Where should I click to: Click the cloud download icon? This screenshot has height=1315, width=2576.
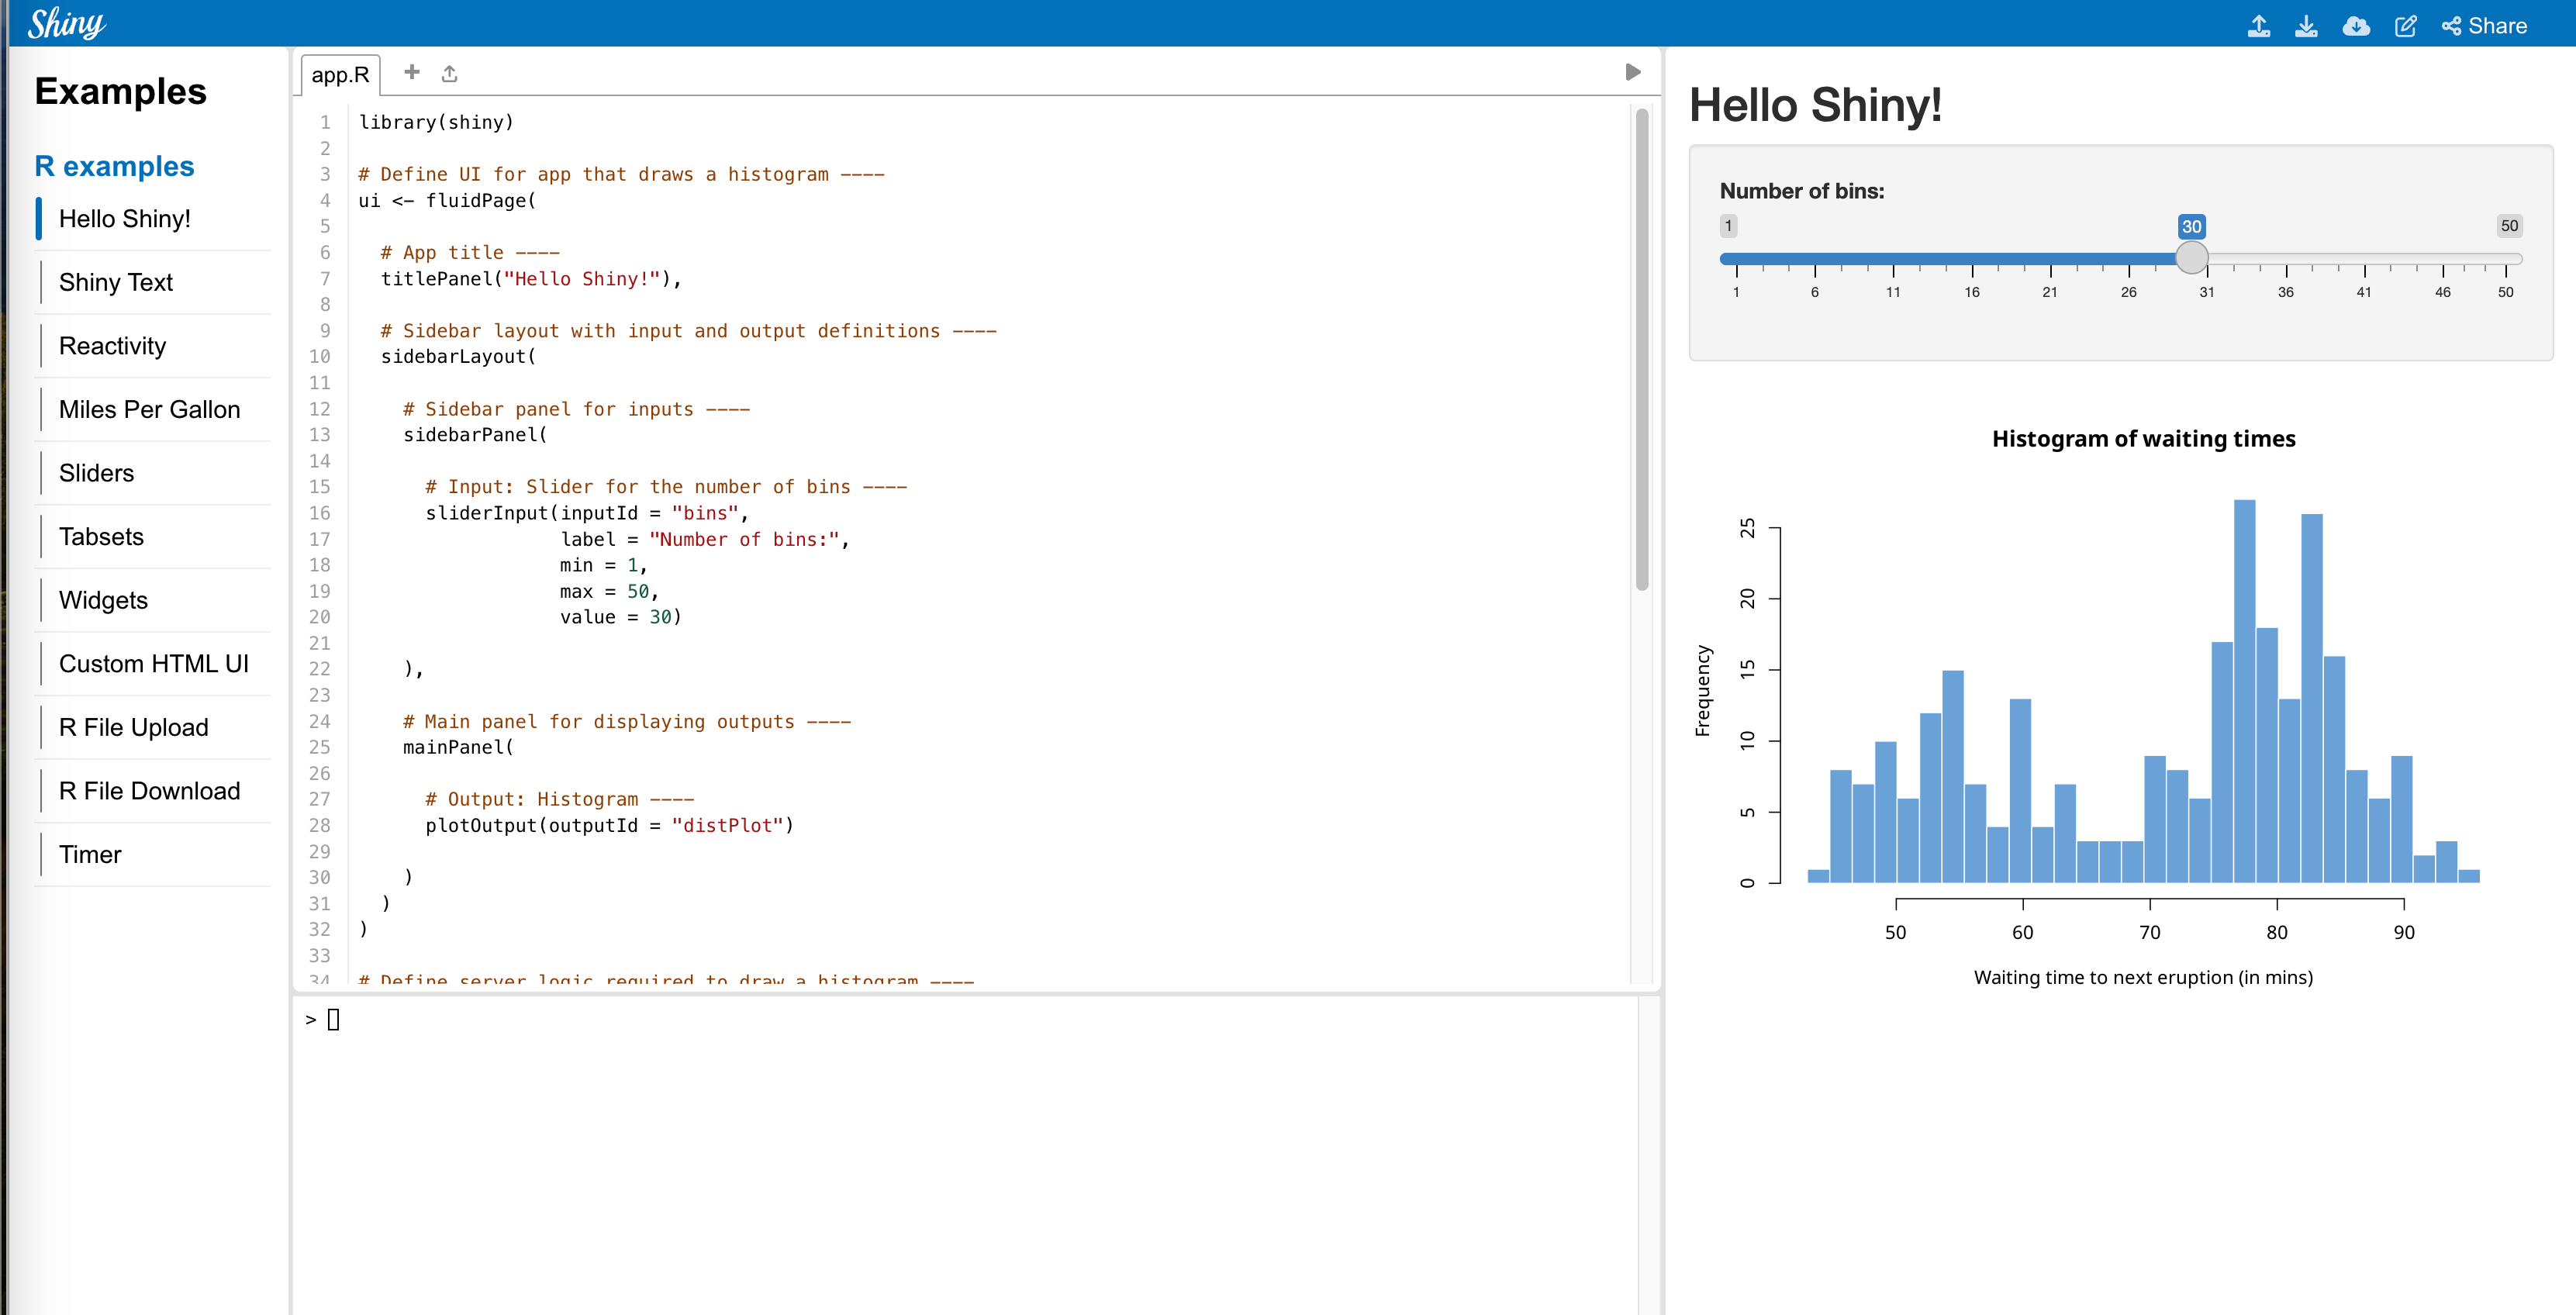coord(2355,26)
